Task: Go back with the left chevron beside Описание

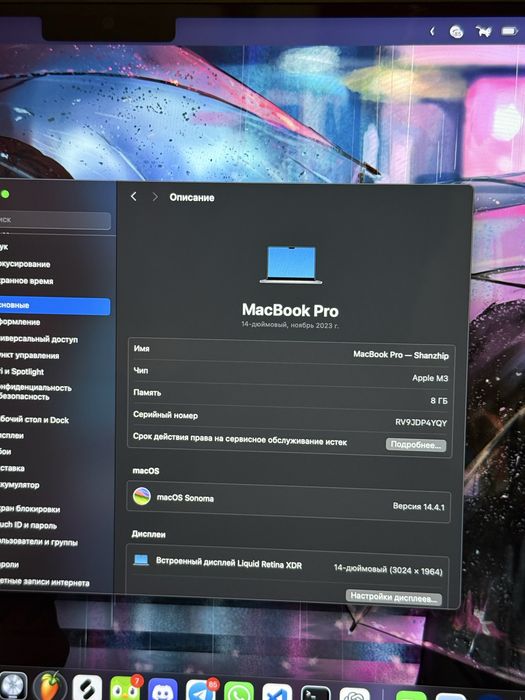Action: click(133, 196)
